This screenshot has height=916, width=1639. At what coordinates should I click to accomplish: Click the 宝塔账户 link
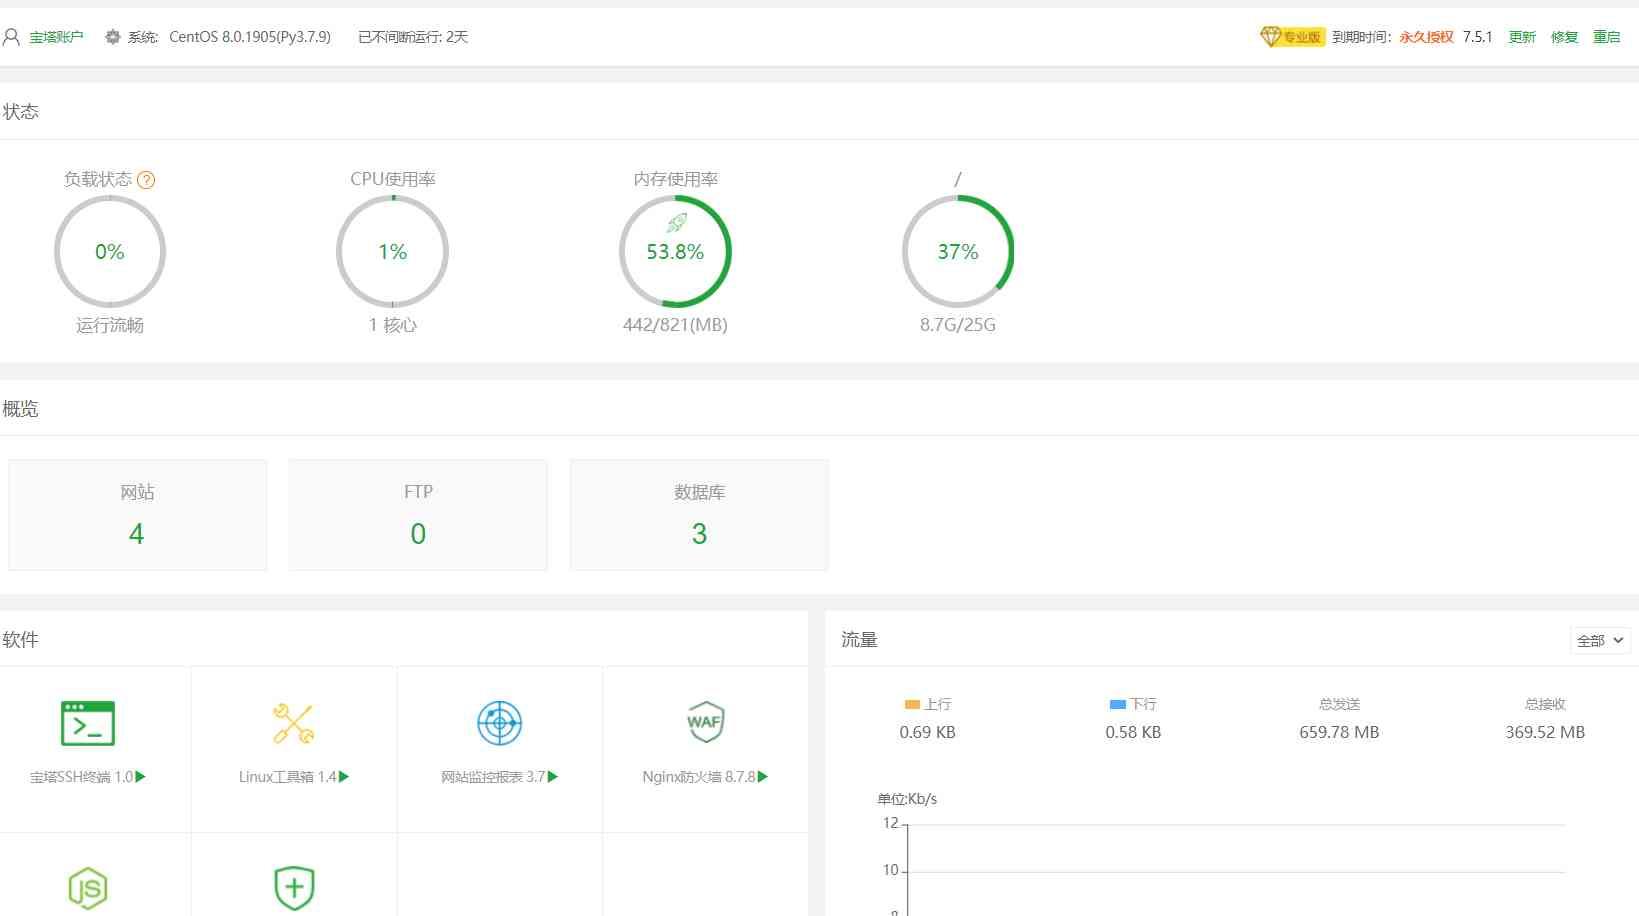[56, 37]
